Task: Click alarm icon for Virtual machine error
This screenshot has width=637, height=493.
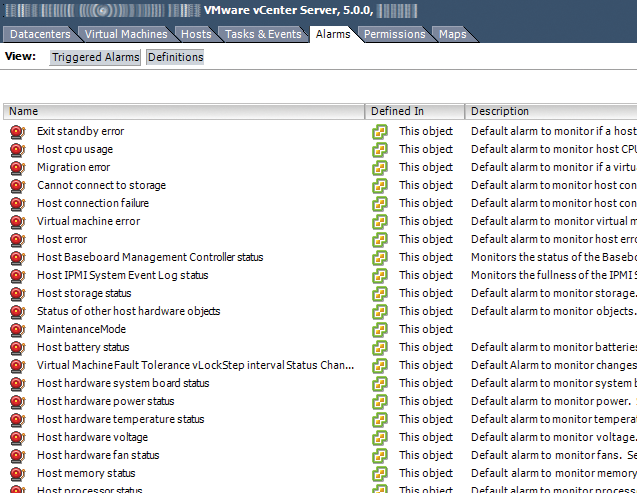Action: [18, 221]
